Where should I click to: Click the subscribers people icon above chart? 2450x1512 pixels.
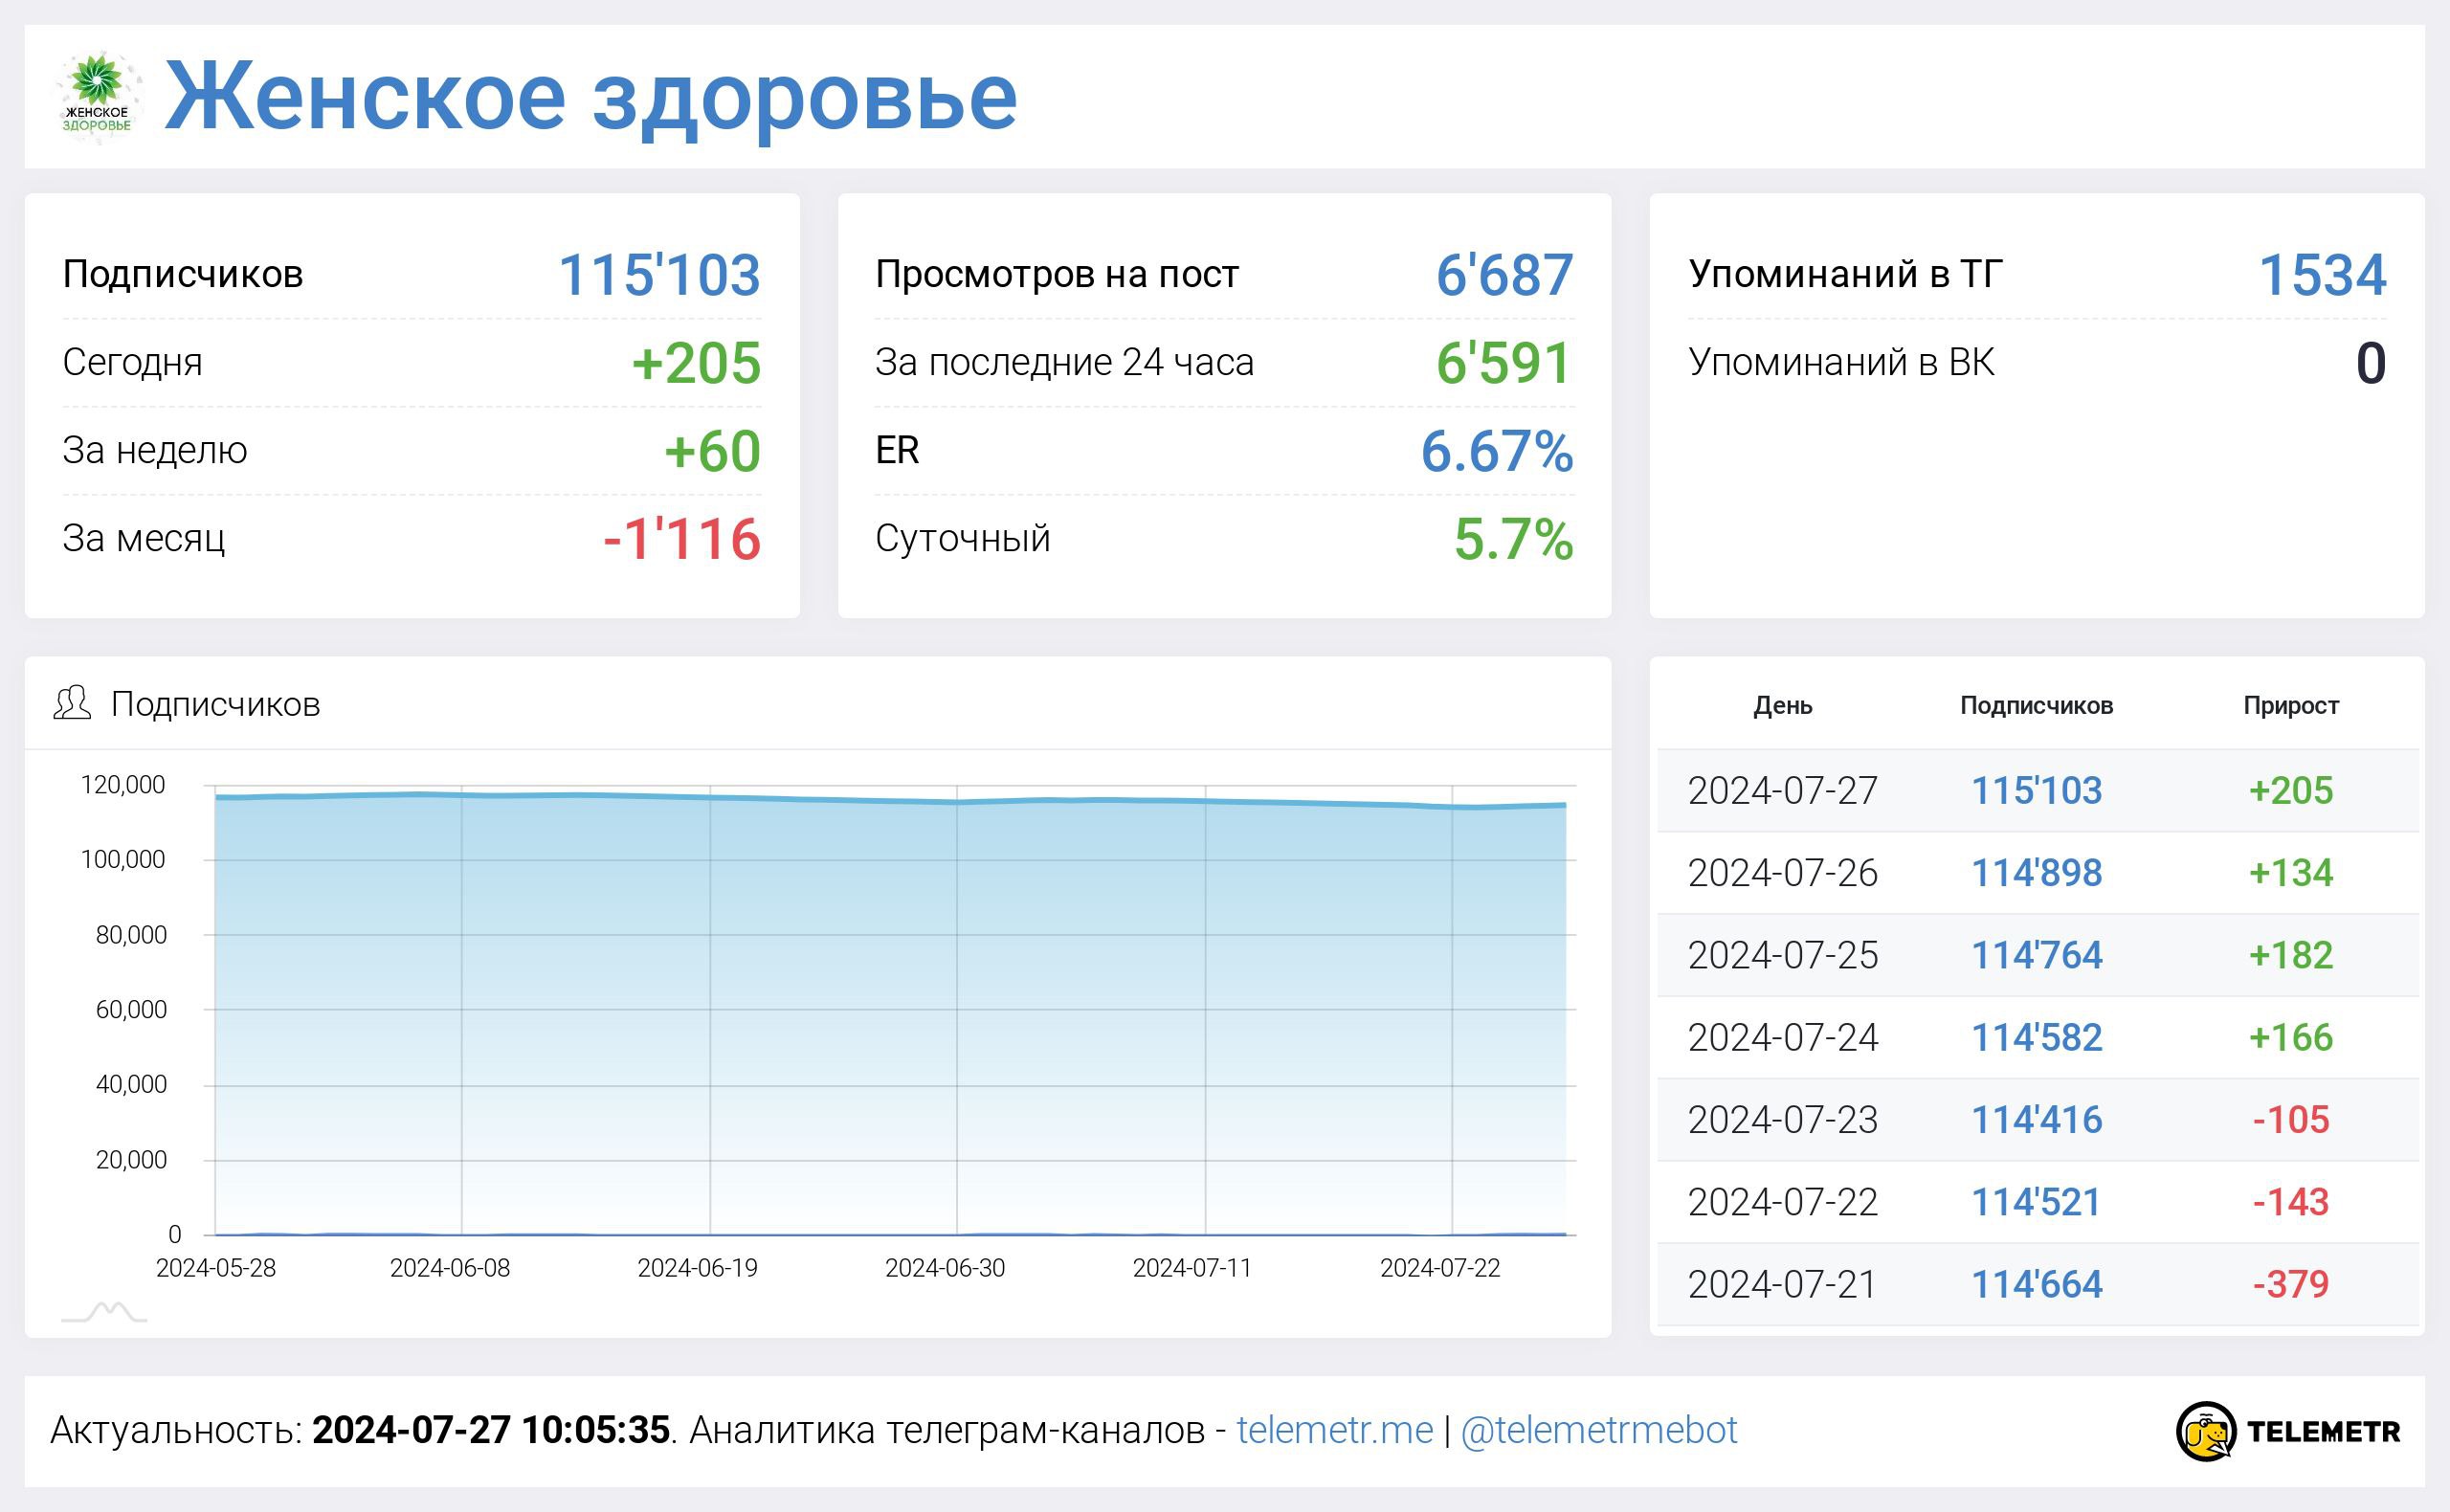click(72, 703)
